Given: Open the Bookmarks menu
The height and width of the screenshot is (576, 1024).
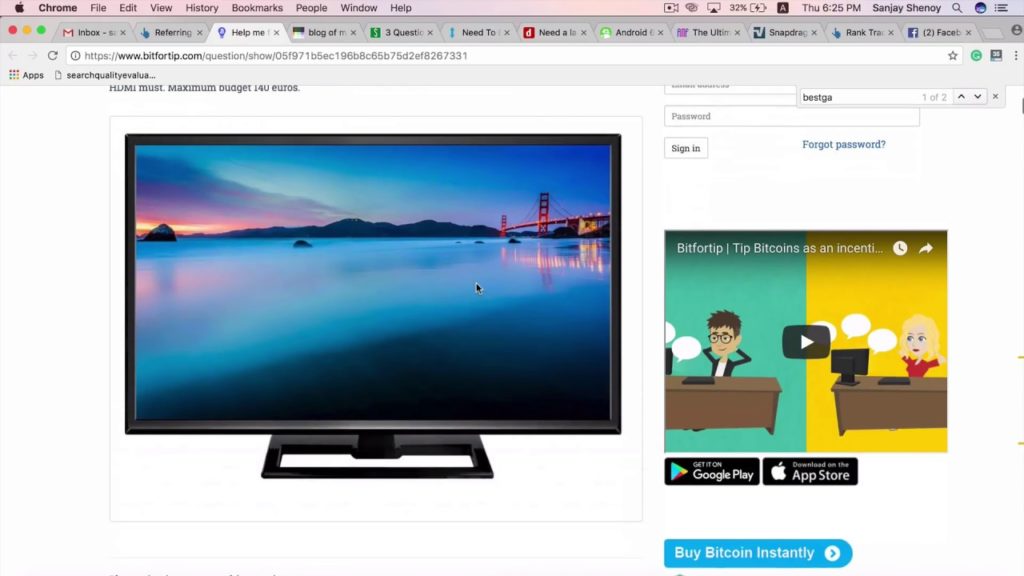Looking at the screenshot, I should coord(257,8).
